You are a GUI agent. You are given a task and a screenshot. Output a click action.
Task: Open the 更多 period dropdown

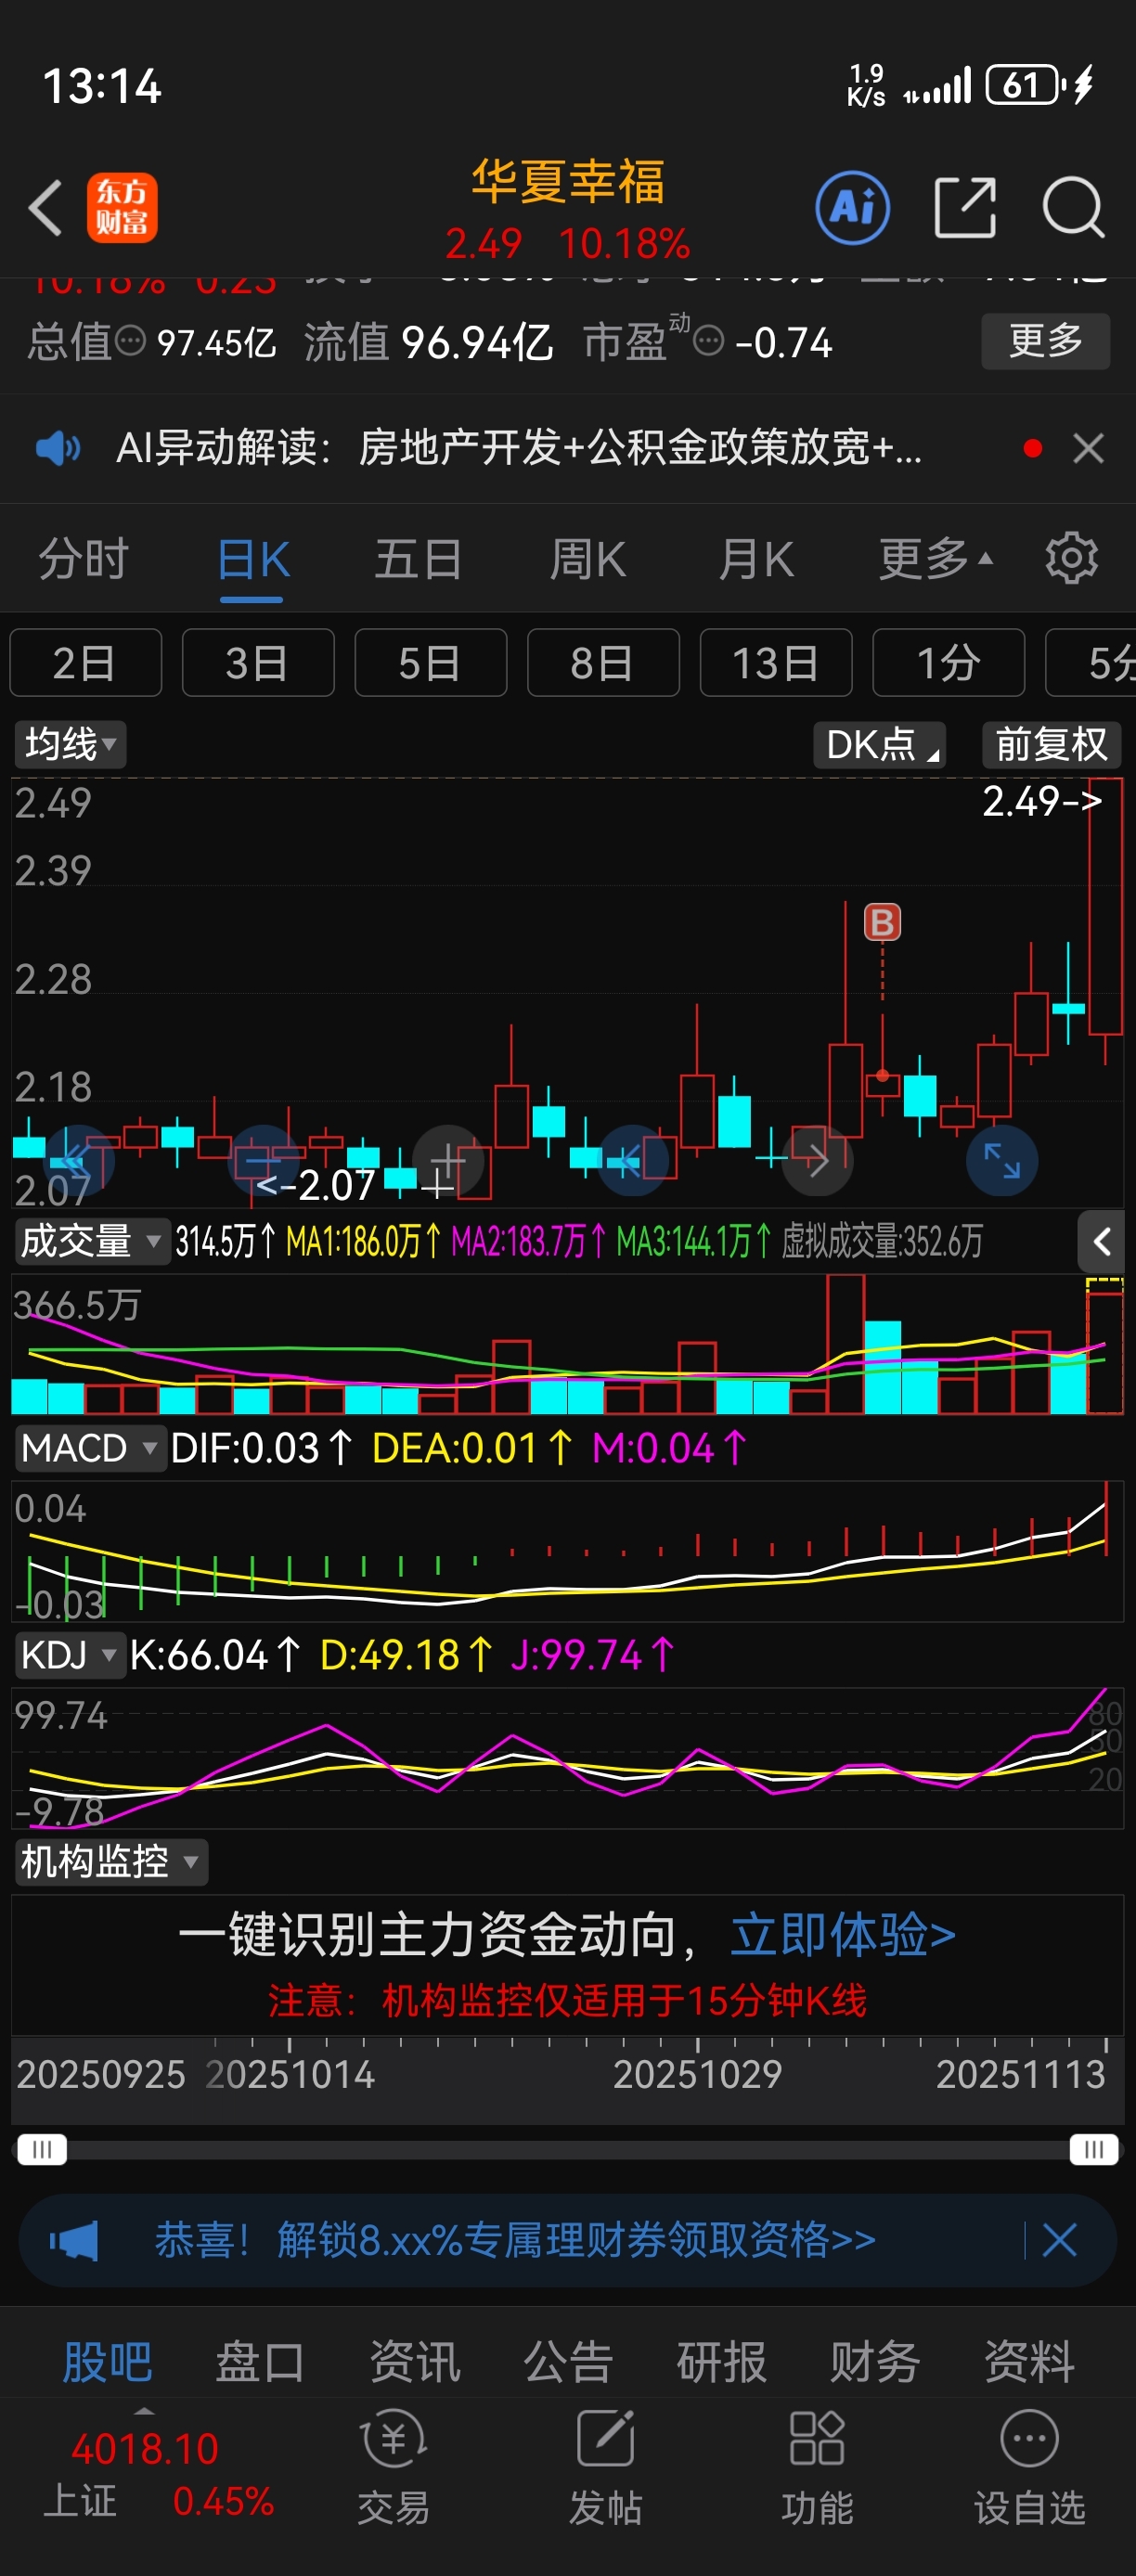(935, 558)
